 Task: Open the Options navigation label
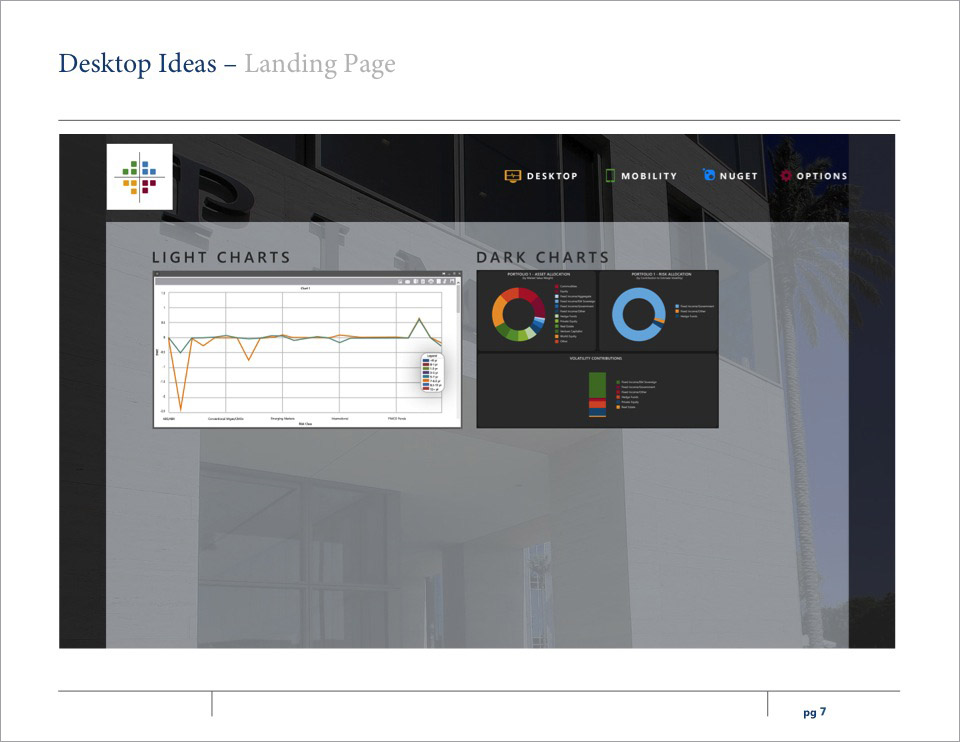pyautogui.click(x=821, y=176)
